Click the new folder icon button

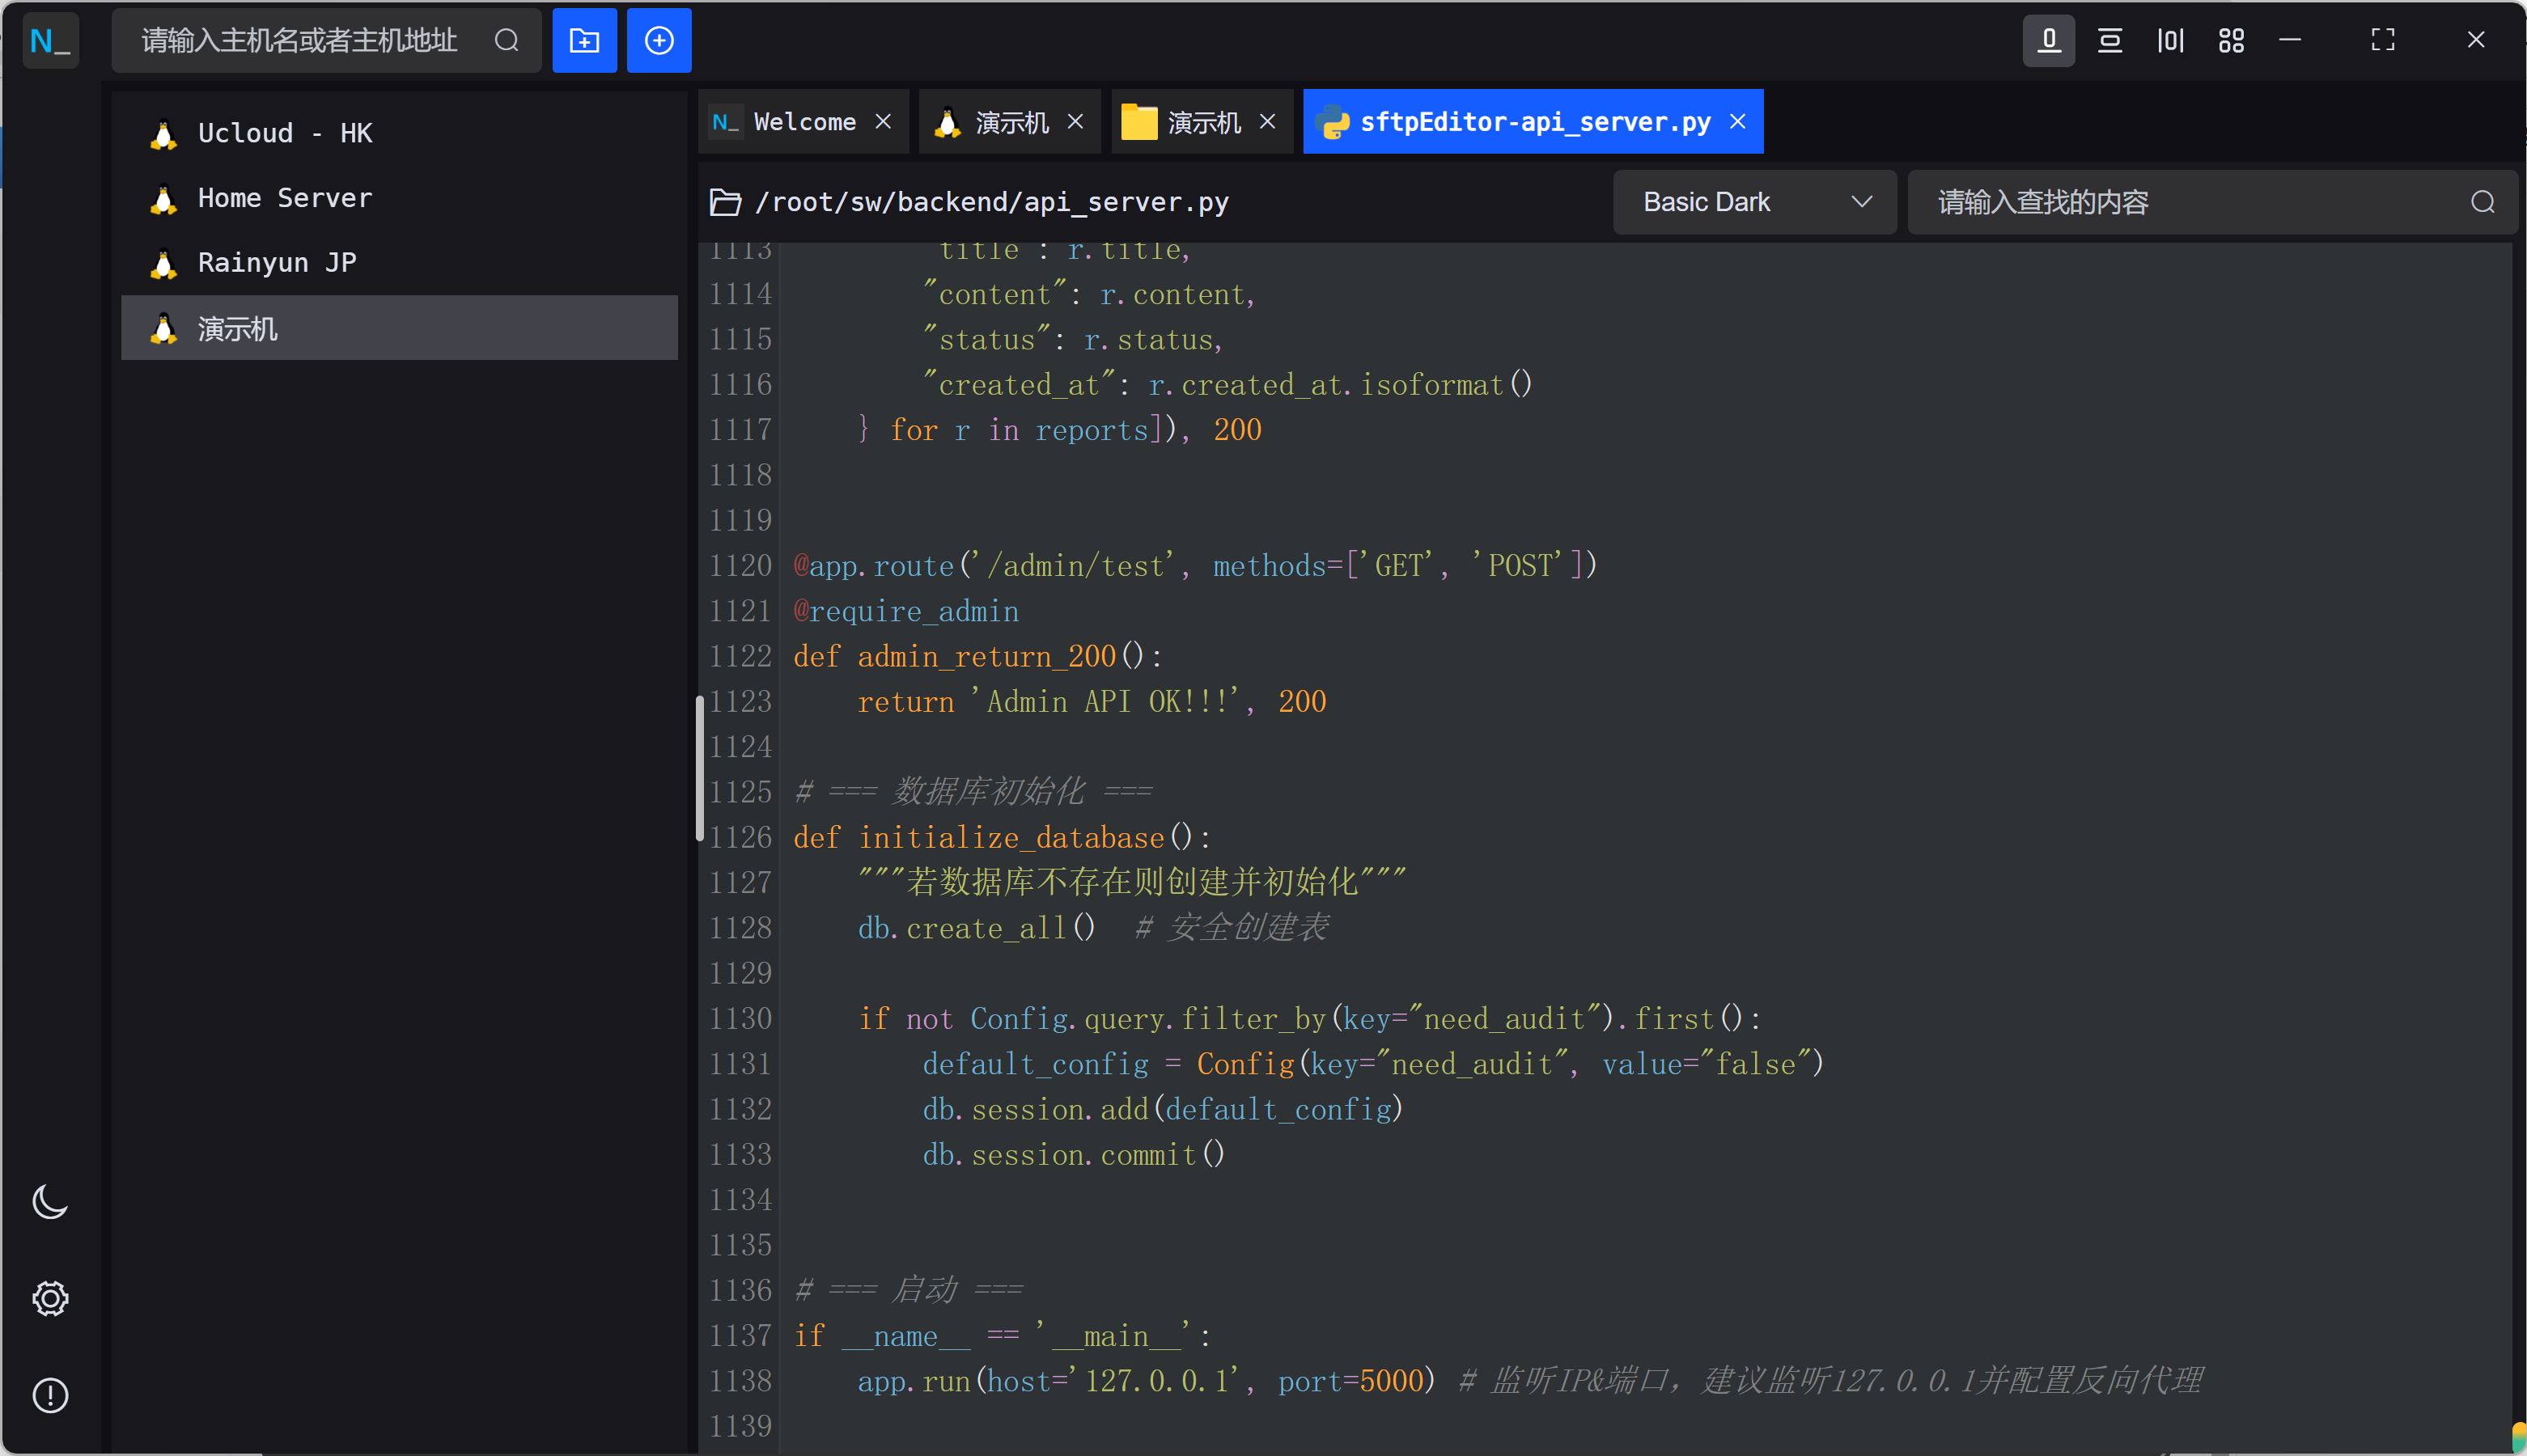coord(584,41)
